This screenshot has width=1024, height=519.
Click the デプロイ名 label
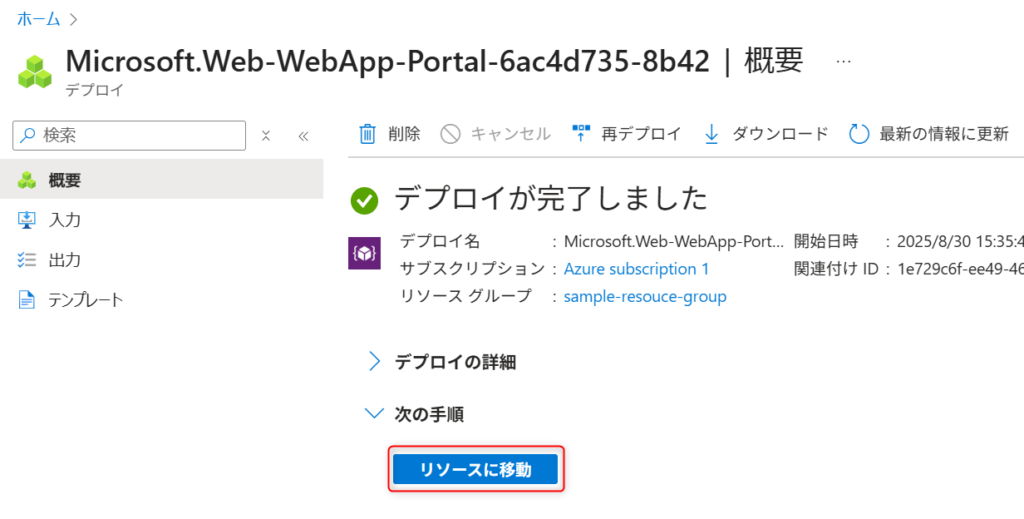(x=440, y=242)
